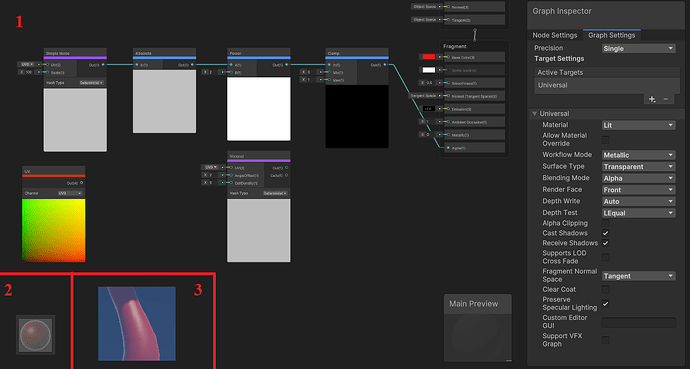Enable Supports LOD Cross Fade
Image resolution: width=690 pixels, height=369 pixels.
(x=606, y=257)
